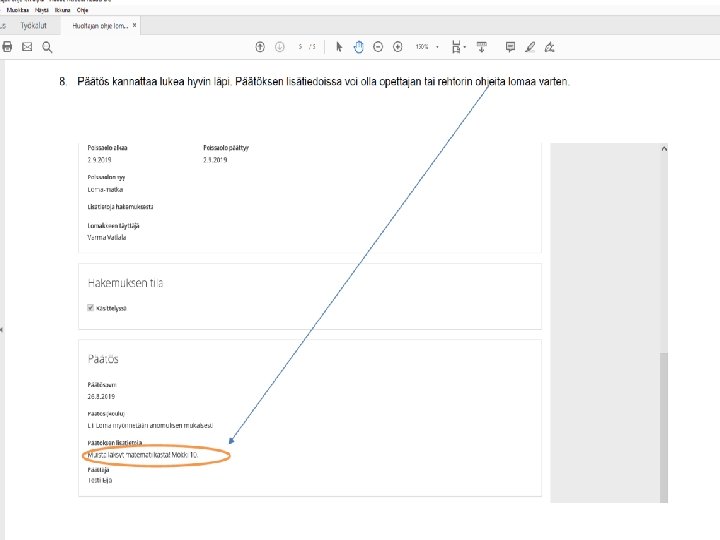Screen dimensions: 720x540
Task: Toggle the Käsittelyssä checkbox
Action: pos(90,308)
